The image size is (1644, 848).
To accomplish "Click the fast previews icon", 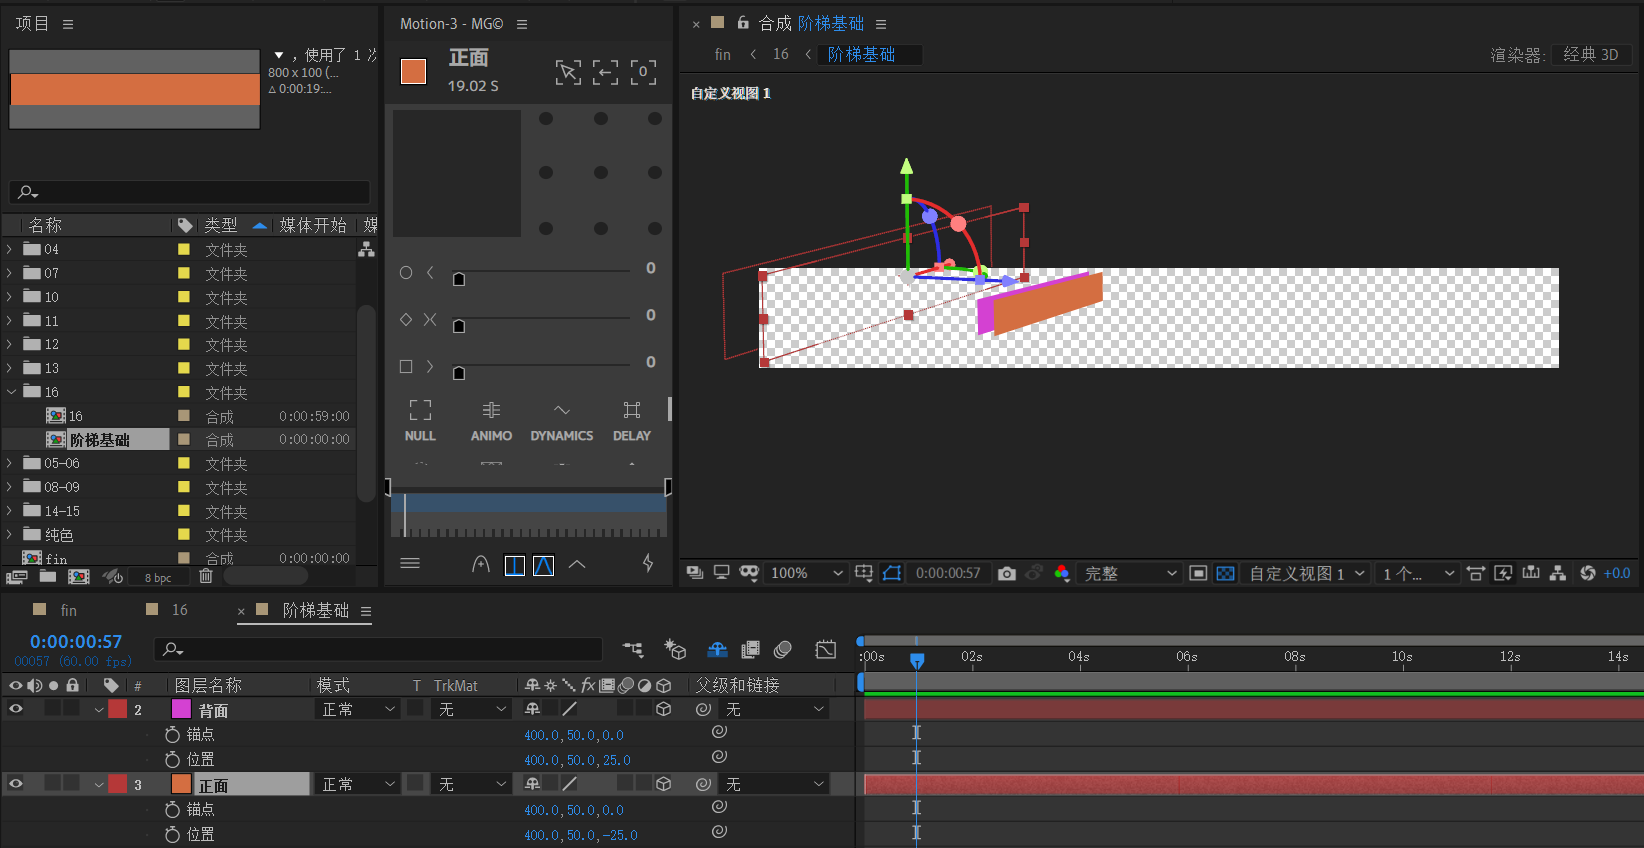I will pyautogui.click(x=1503, y=573).
